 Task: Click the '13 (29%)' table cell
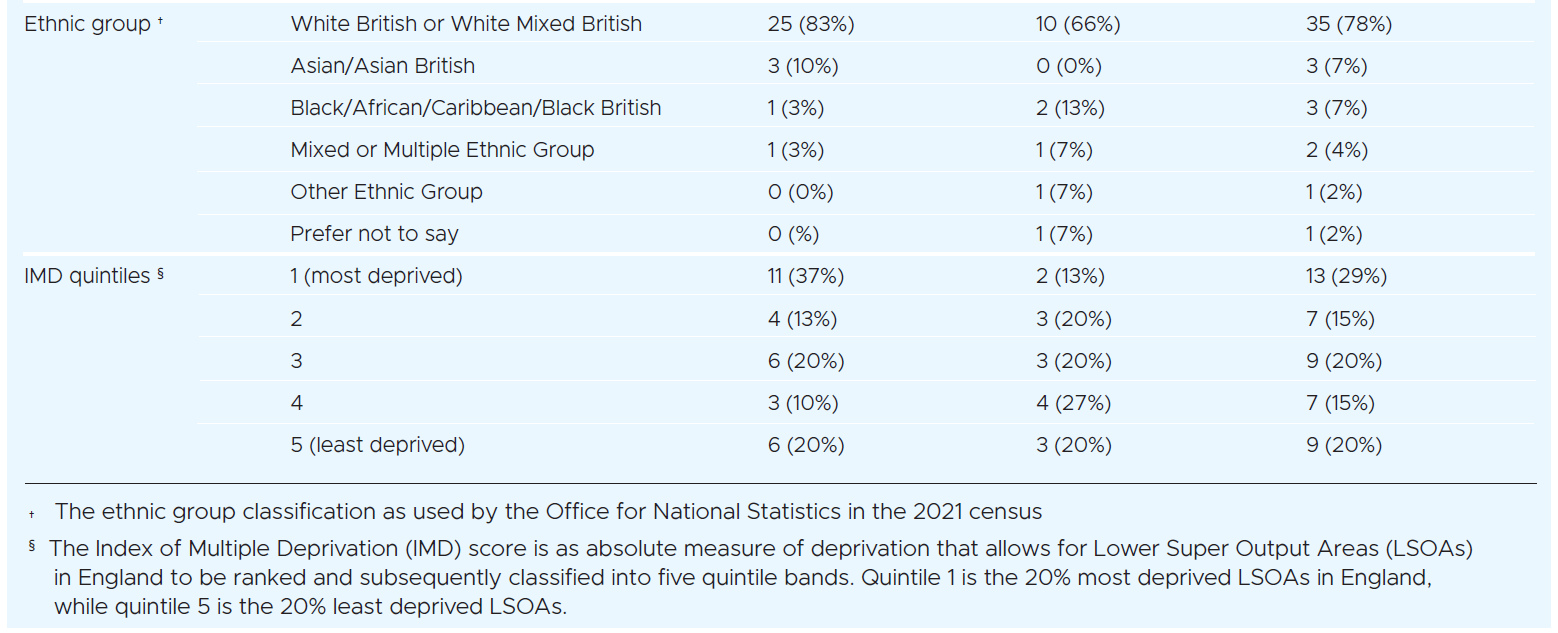(1346, 276)
